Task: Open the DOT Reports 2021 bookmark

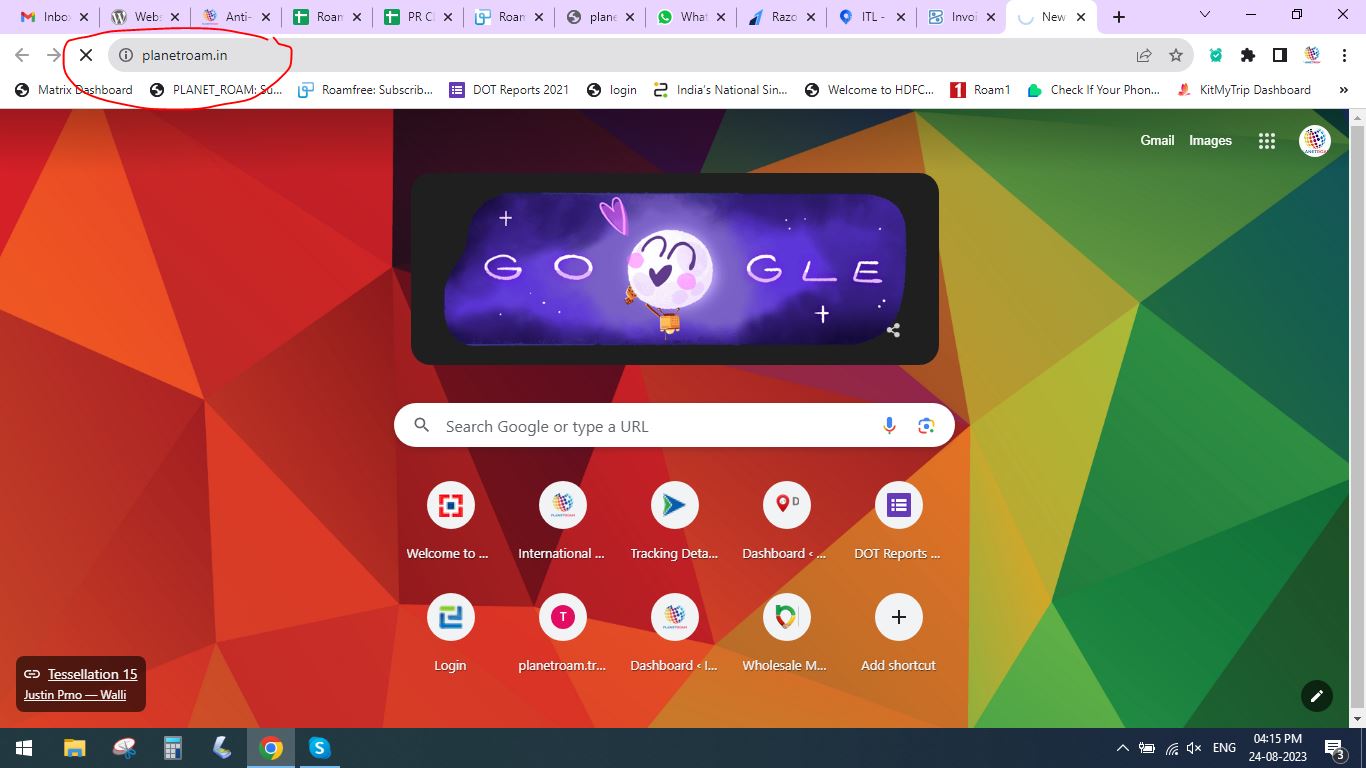Action: (x=509, y=90)
